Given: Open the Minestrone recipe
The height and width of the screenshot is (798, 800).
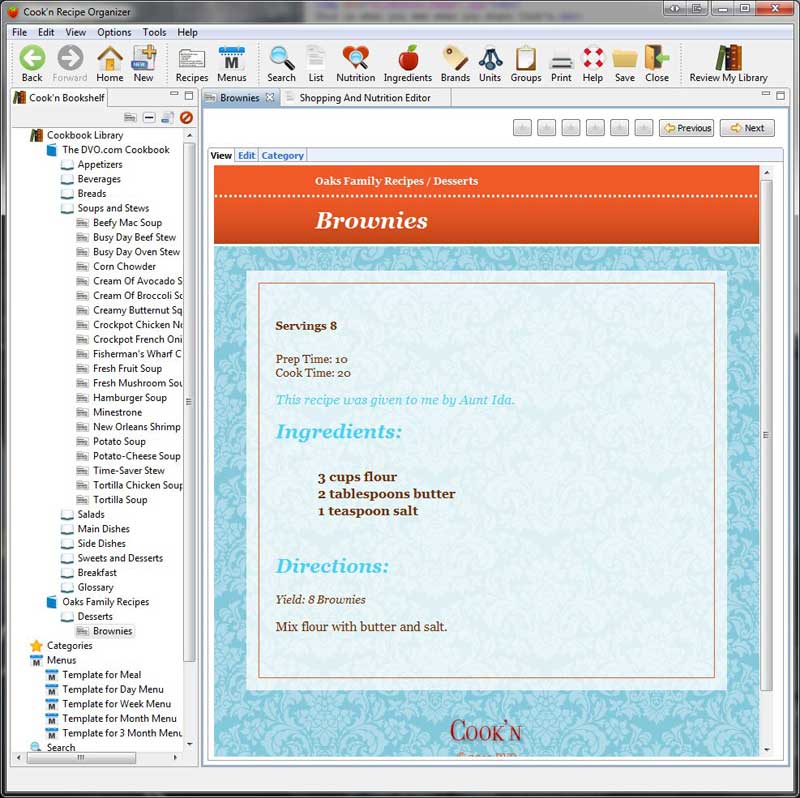Looking at the screenshot, I should coord(117,412).
